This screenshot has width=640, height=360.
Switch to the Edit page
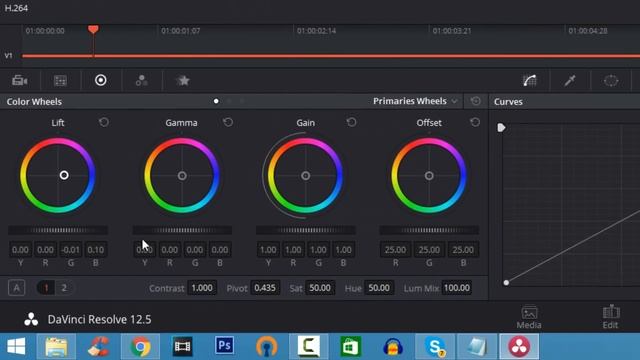click(x=611, y=317)
